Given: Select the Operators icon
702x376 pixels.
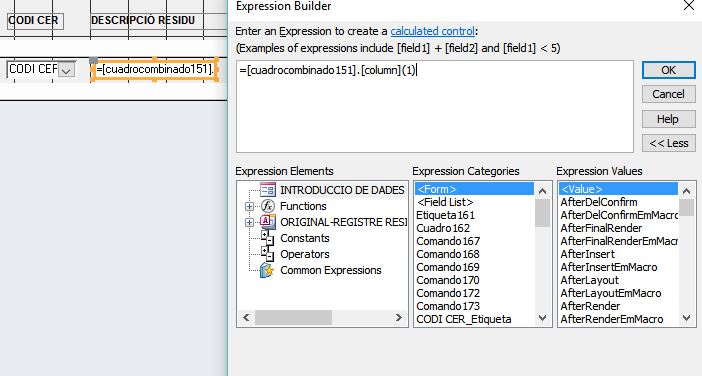Looking at the screenshot, I should (267, 254).
